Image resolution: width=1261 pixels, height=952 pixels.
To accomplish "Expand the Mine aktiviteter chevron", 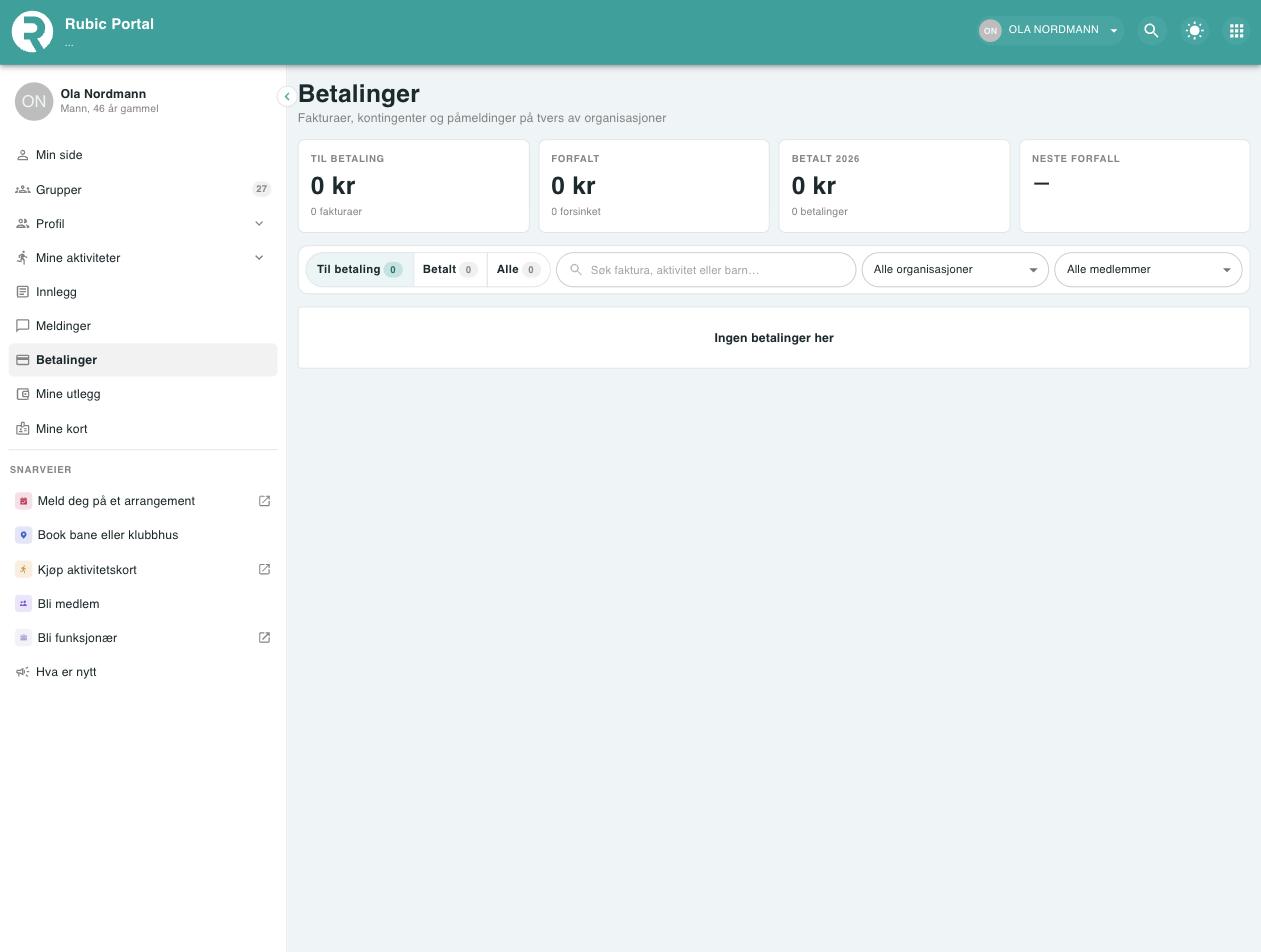I will [259, 257].
